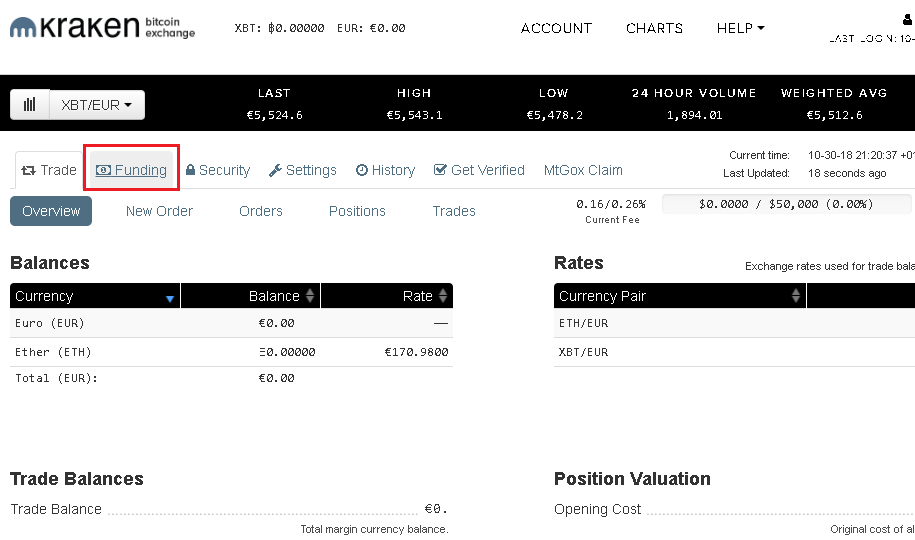The height and width of the screenshot is (540, 915).
Task: Go to New Order
Action: coord(159,211)
